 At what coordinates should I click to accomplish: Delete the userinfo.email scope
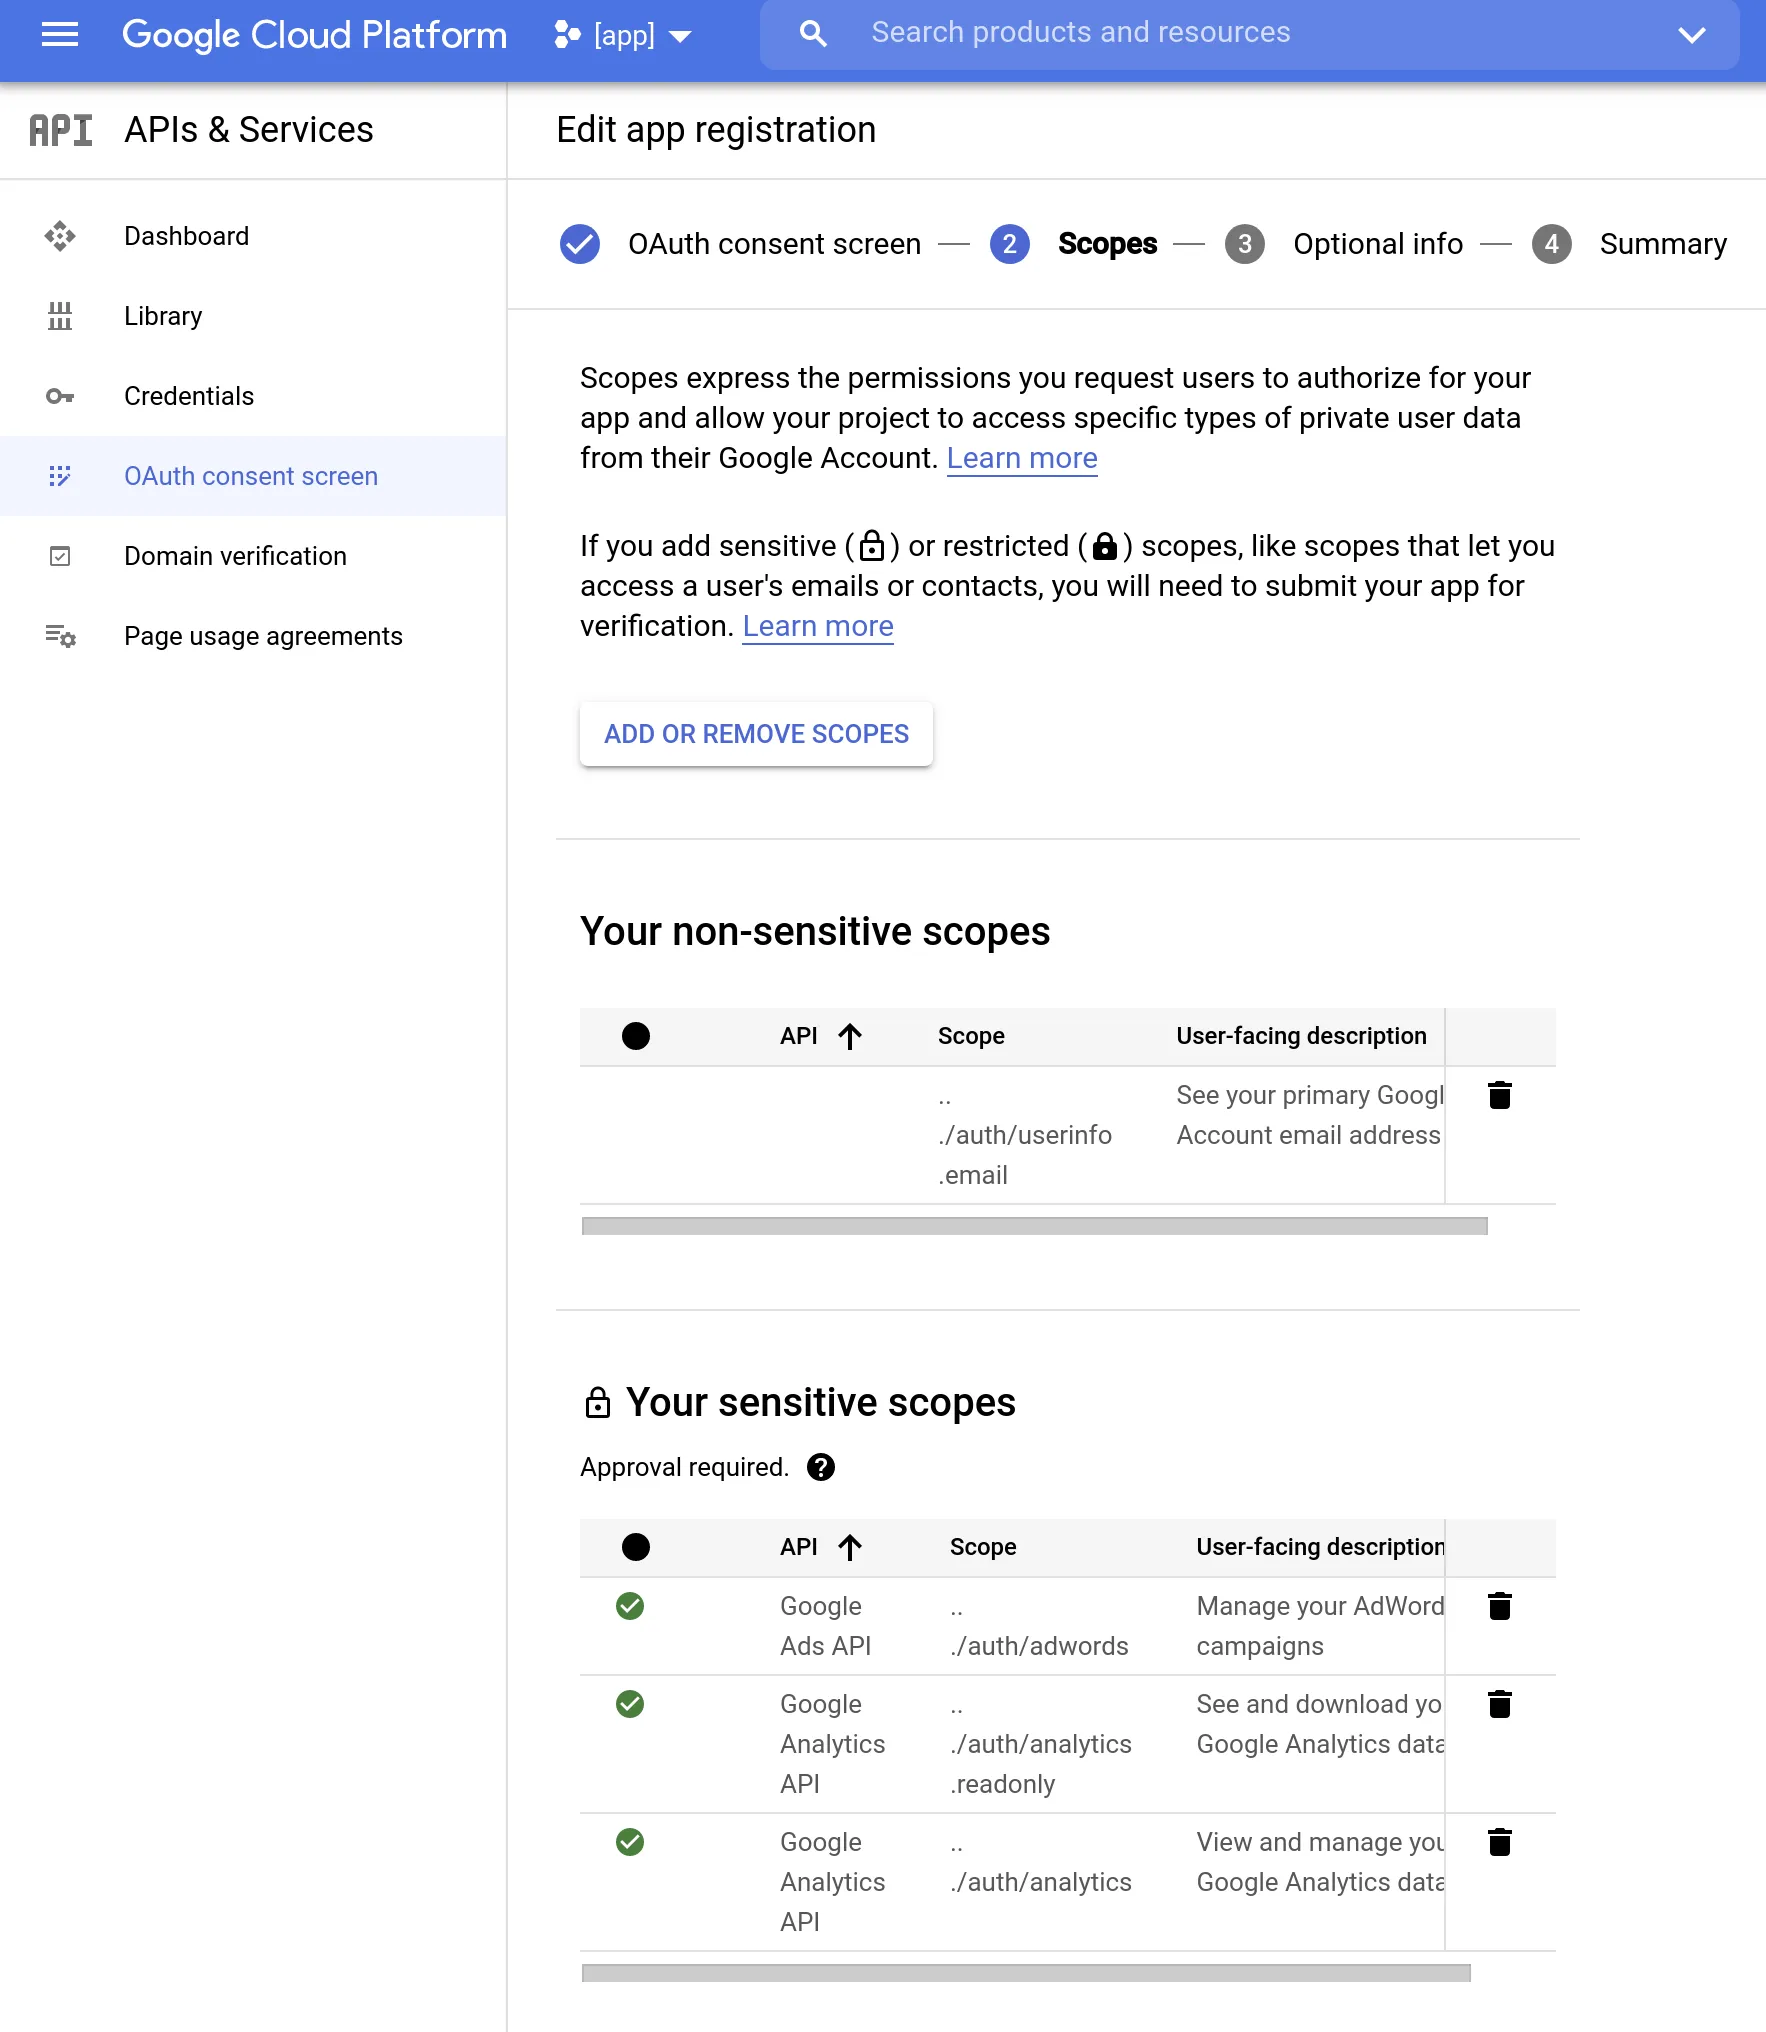click(x=1499, y=1095)
